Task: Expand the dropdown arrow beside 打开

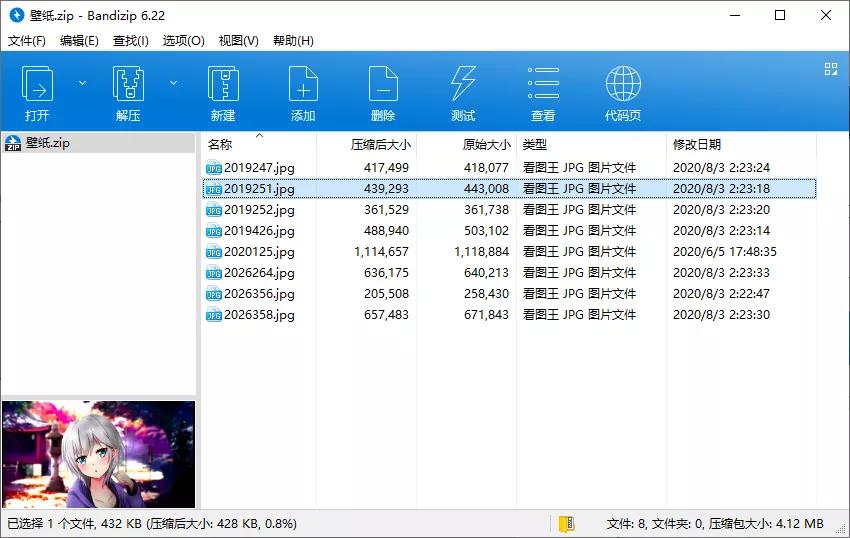Action: pyautogui.click(x=82, y=83)
